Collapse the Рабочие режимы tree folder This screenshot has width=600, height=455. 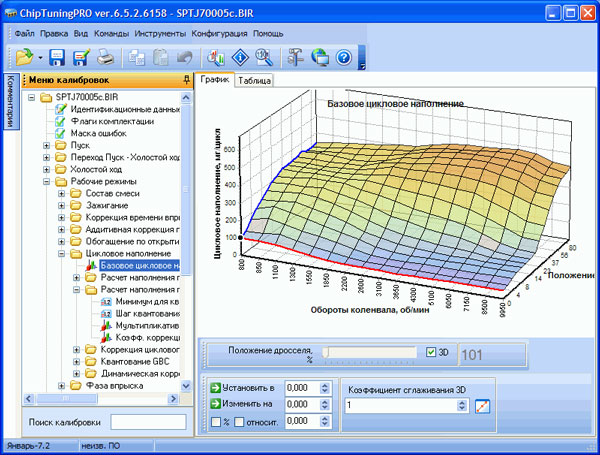click(47, 183)
